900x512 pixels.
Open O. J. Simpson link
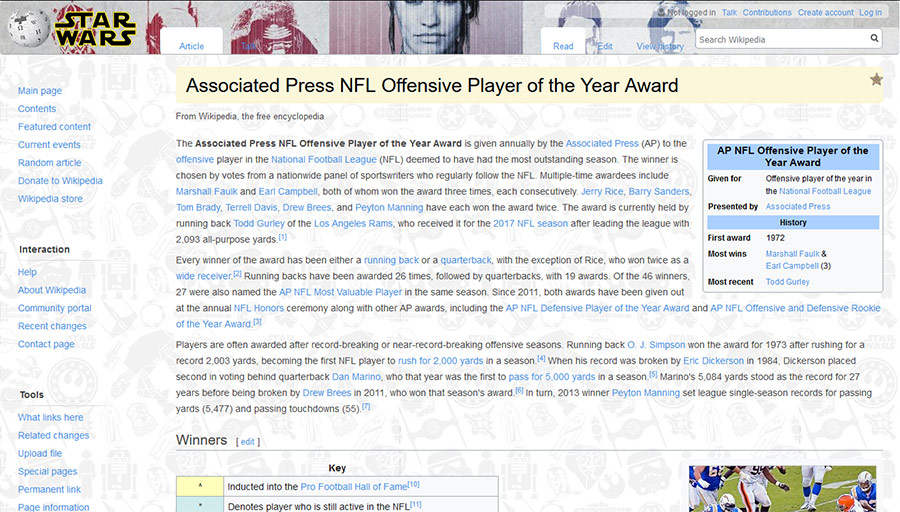[656, 346]
